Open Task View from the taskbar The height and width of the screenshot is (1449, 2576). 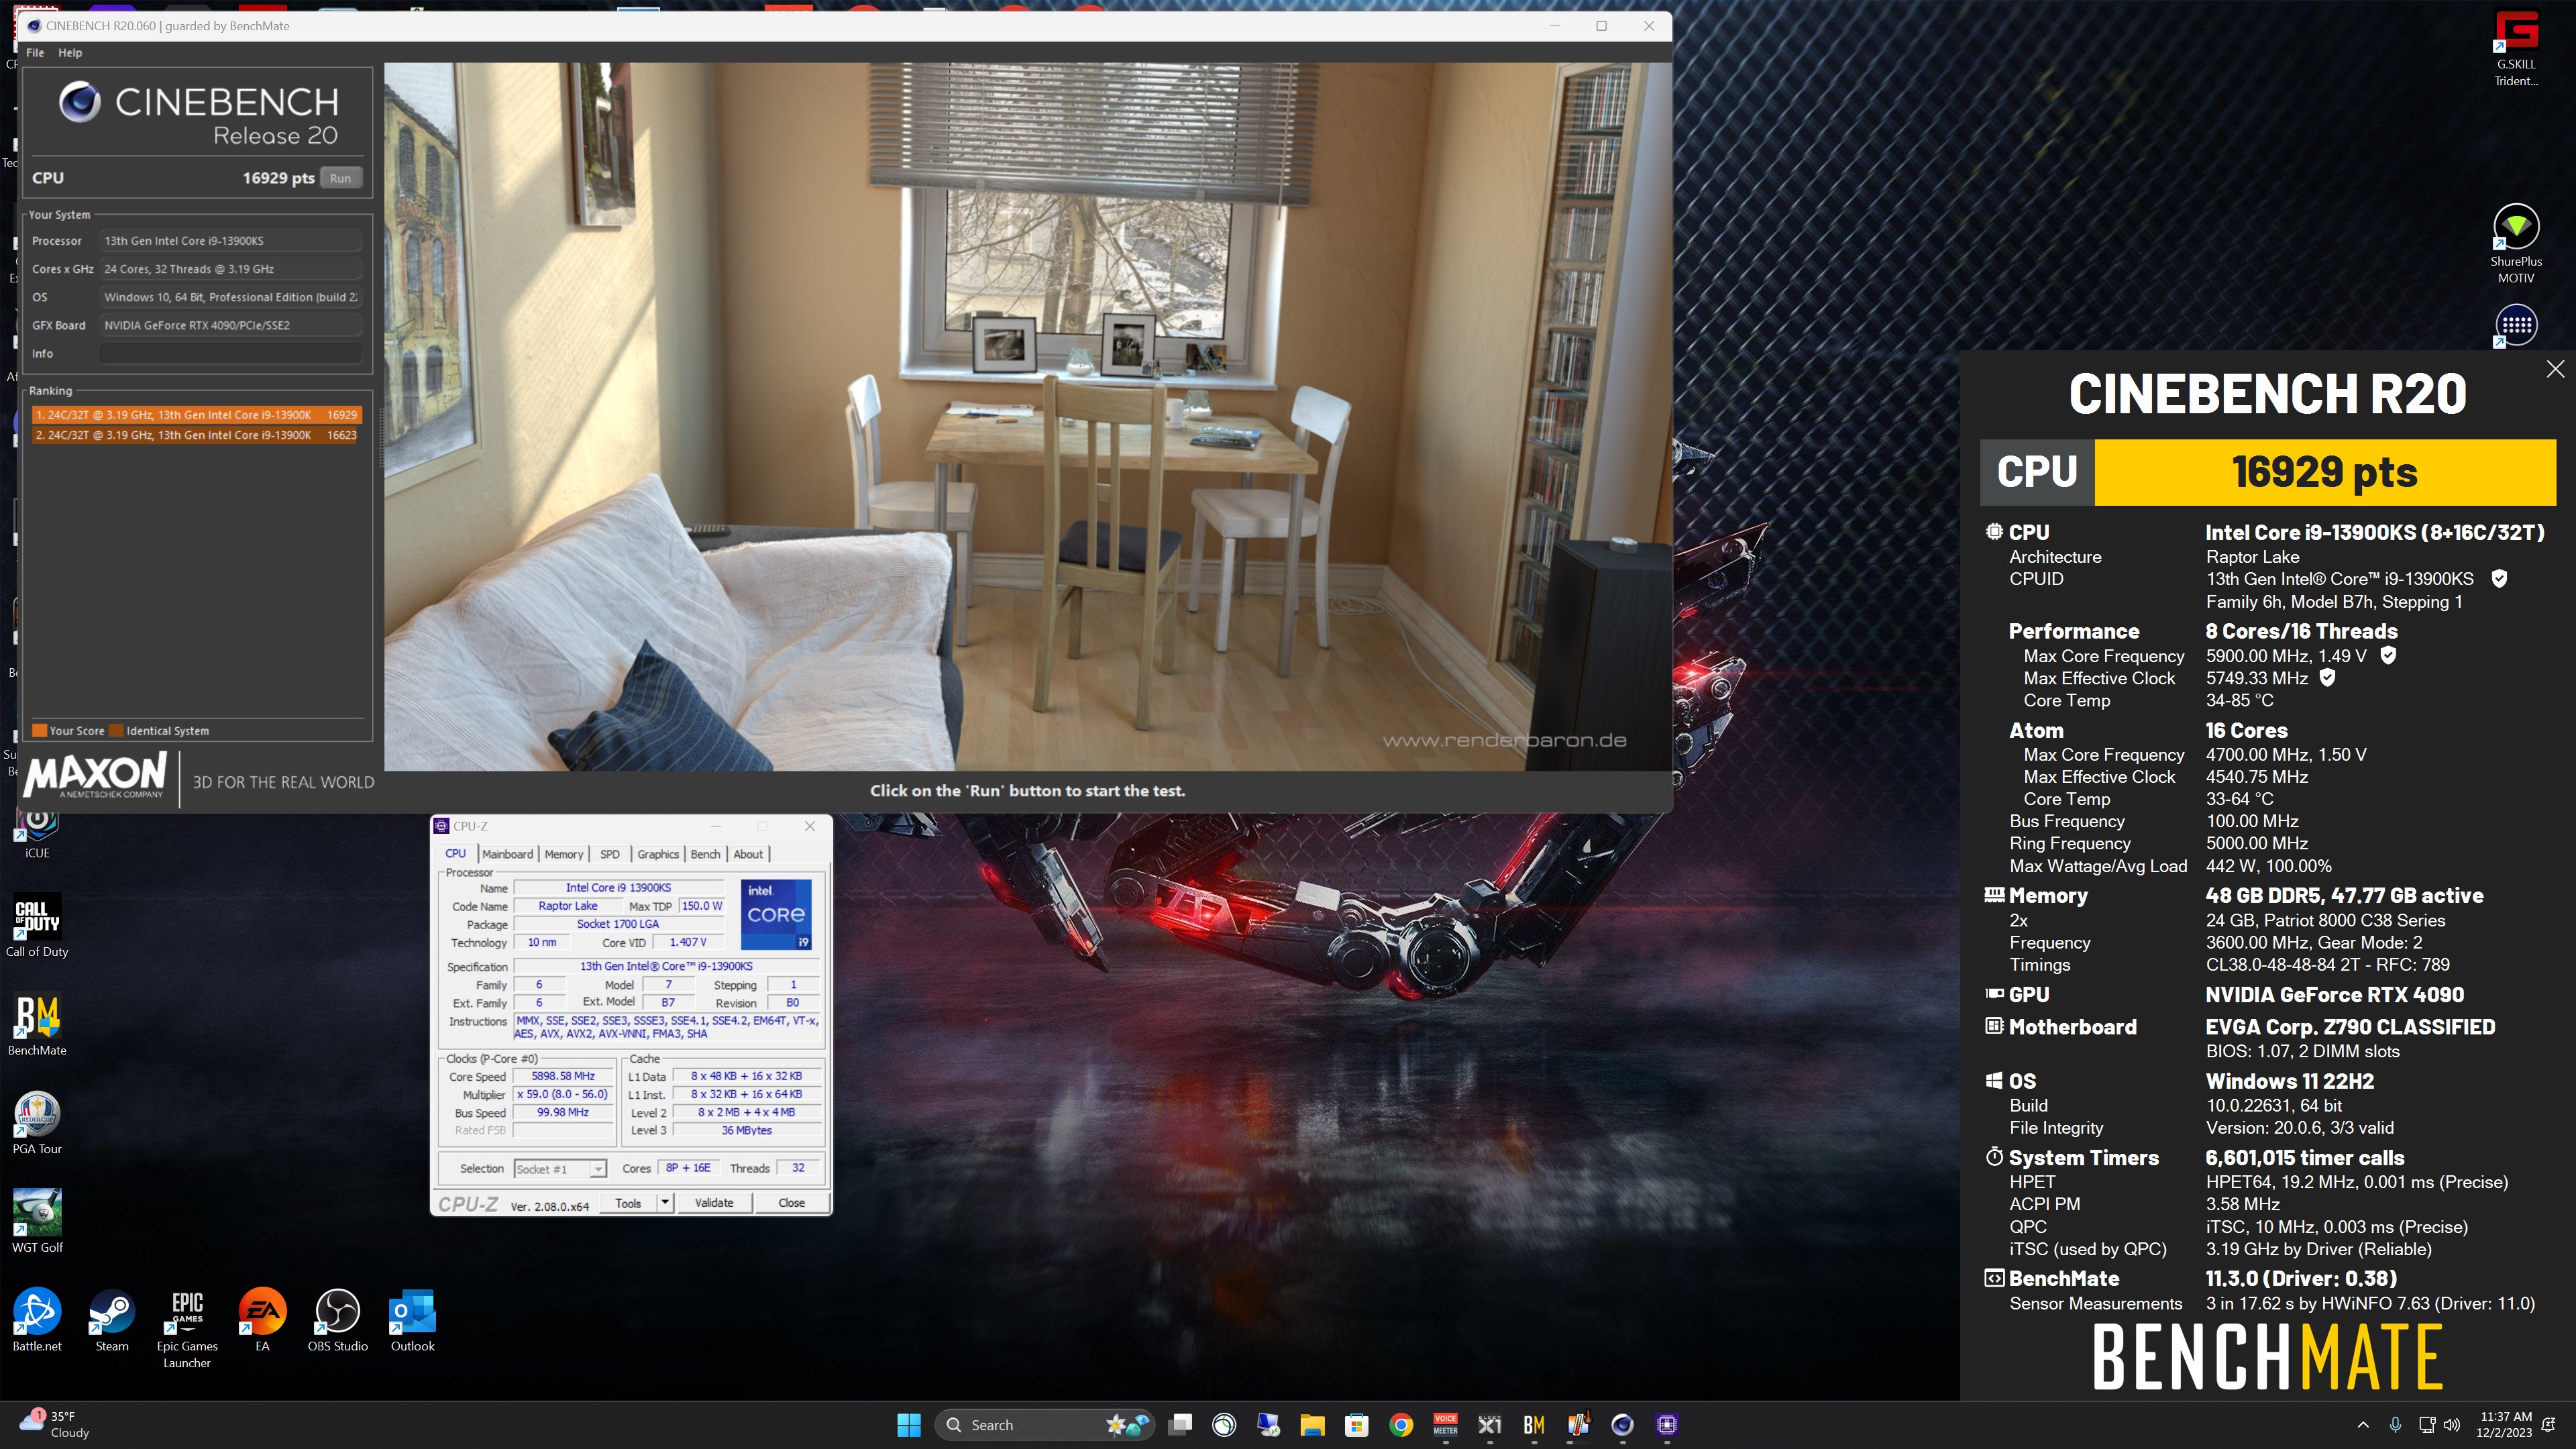tap(1180, 1425)
